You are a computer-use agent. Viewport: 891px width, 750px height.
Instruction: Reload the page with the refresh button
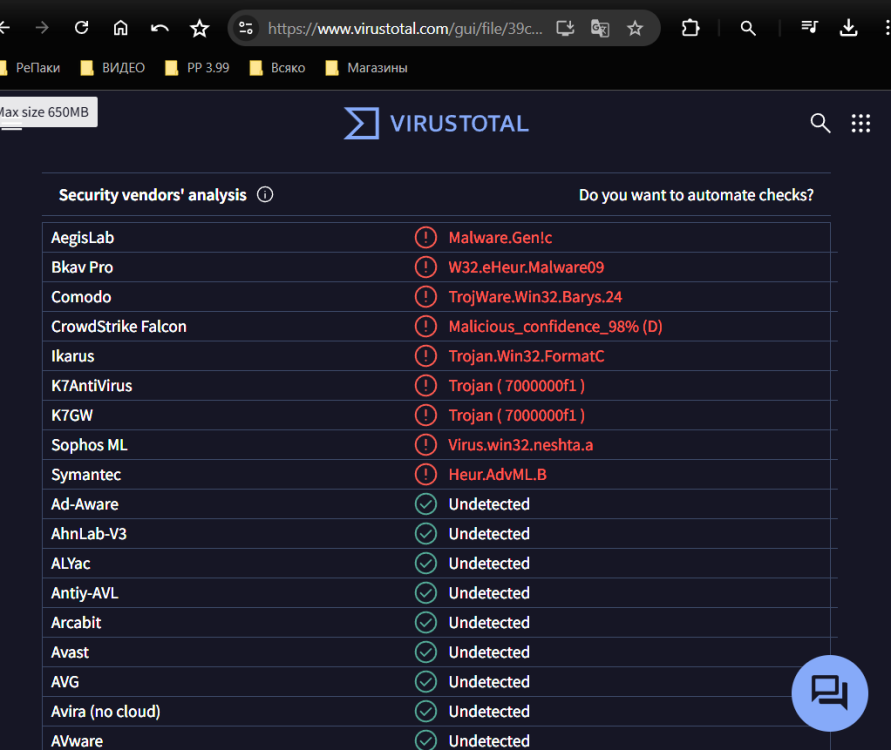82,28
